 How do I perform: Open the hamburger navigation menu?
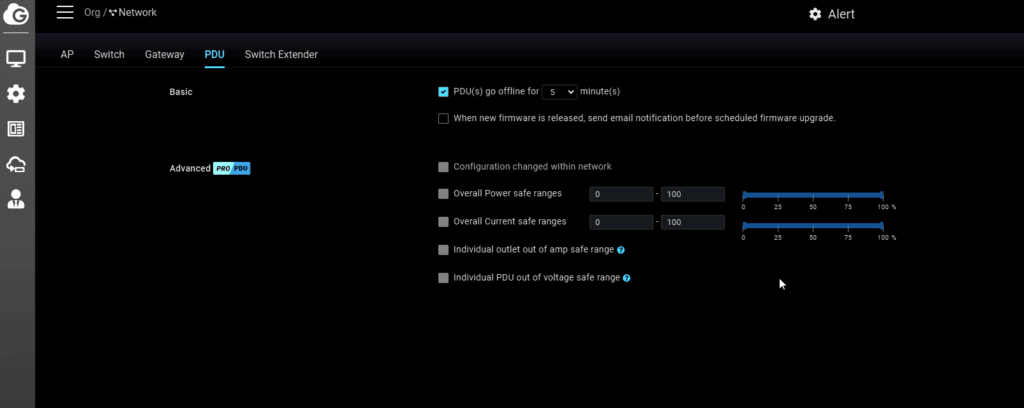click(x=65, y=12)
